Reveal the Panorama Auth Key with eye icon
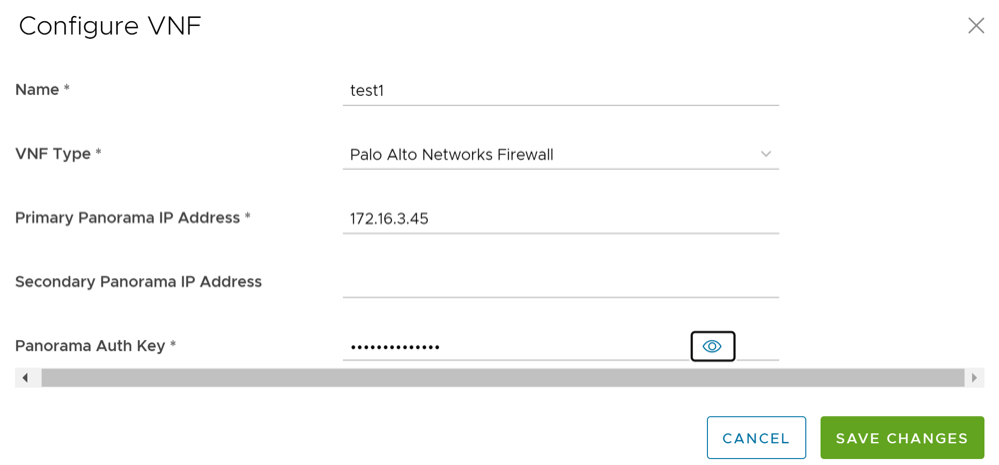Image resolution: width=999 pixels, height=465 pixels. pos(712,347)
